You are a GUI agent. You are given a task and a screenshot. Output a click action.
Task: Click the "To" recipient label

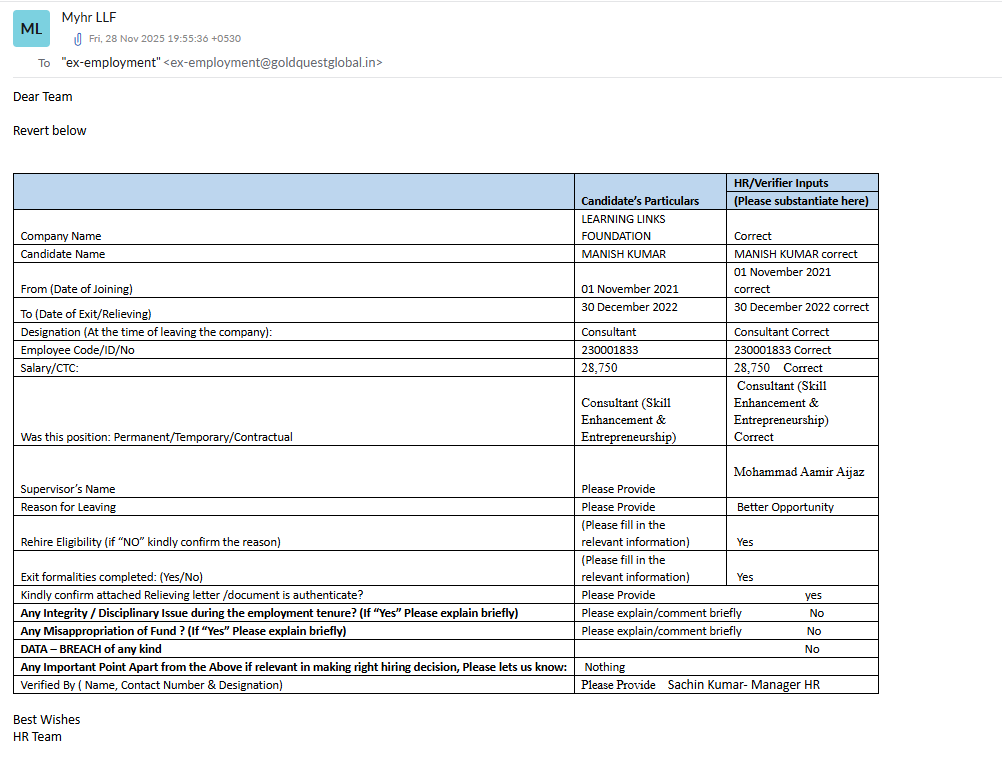44,63
